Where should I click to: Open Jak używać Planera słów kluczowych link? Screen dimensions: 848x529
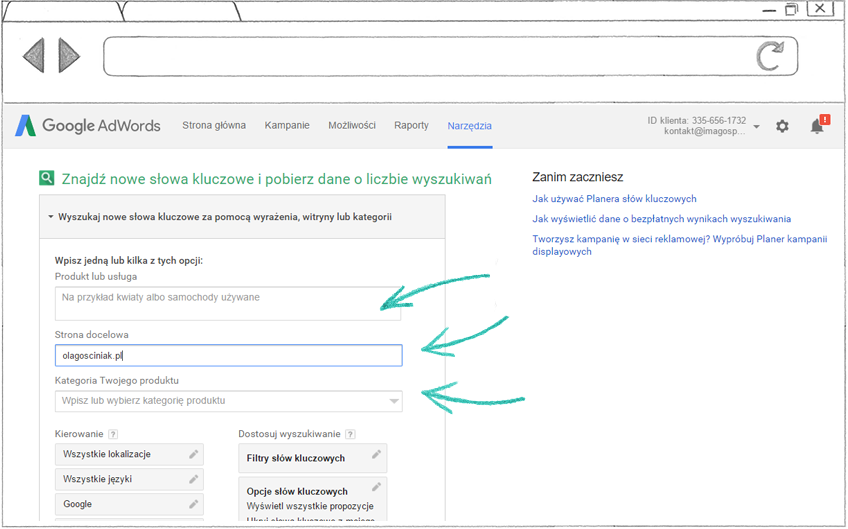(x=614, y=199)
